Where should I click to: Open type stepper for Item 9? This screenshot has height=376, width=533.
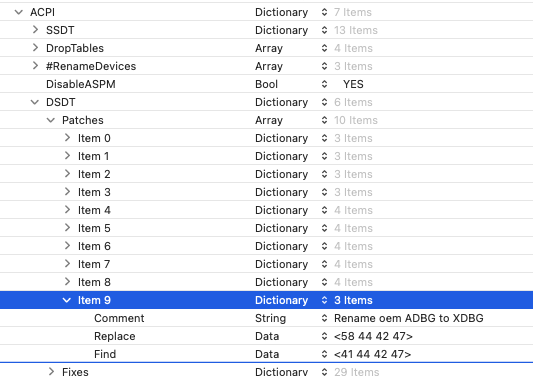[x=324, y=301]
